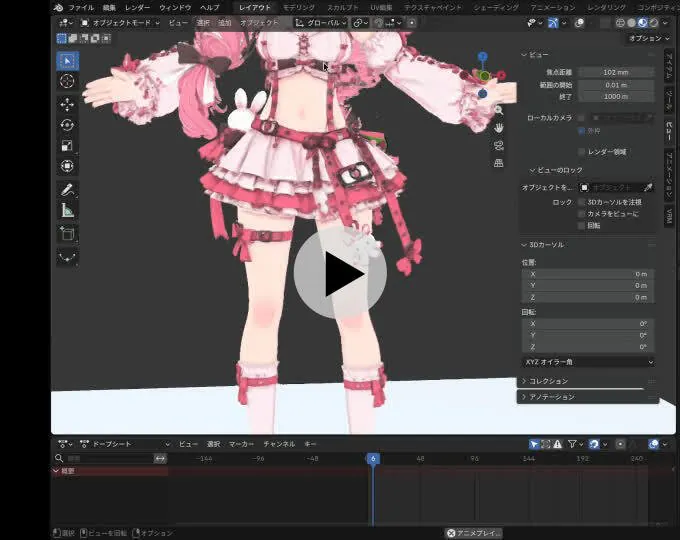The image size is (680, 540).
Task: Click the 終了 1000 m field
Action: [616, 96]
